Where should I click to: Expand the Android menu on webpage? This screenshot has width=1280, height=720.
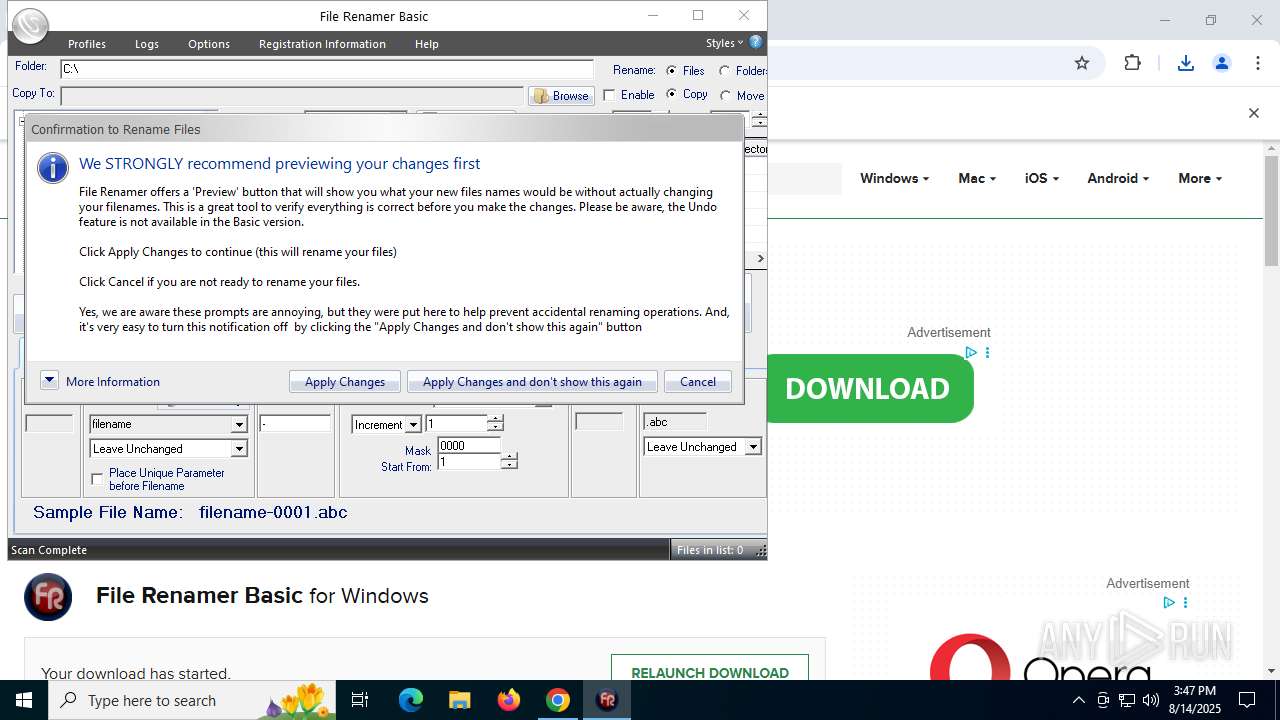click(1118, 178)
